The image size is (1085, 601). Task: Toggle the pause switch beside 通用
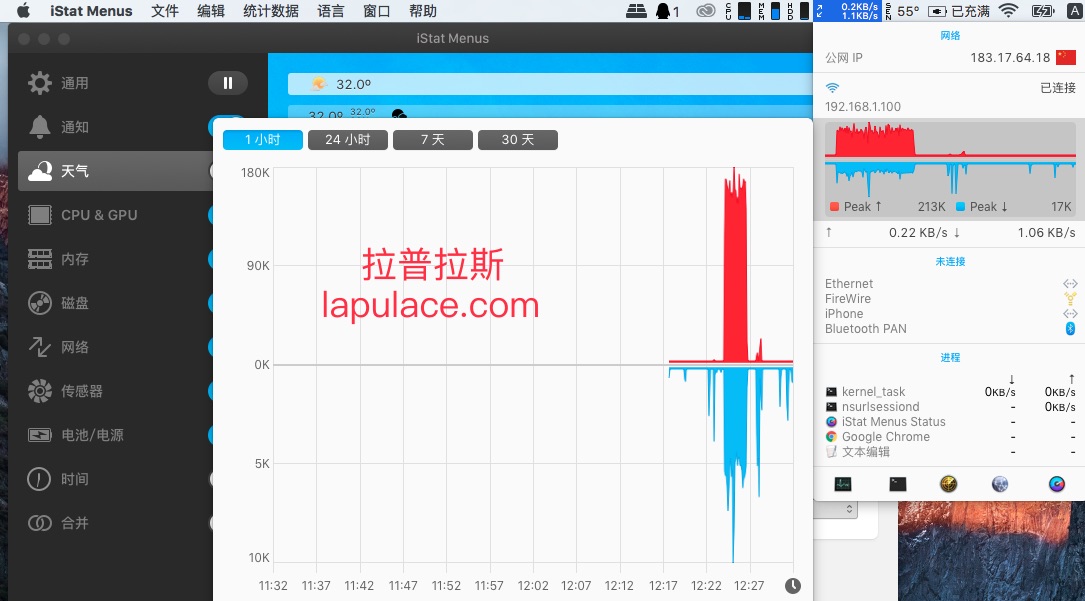coord(228,83)
